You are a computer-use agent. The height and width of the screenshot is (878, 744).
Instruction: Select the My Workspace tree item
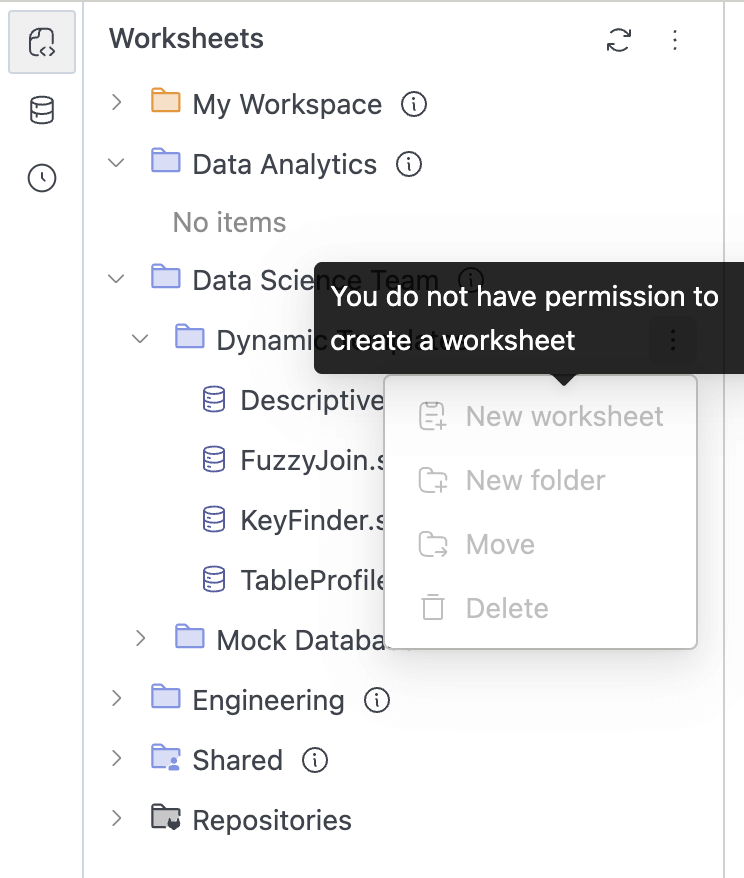[x=287, y=105]
